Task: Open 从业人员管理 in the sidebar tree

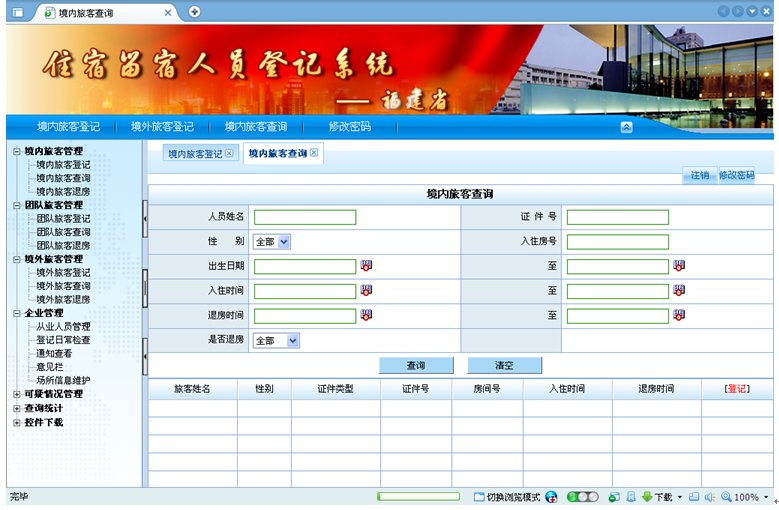Action: pyautogui.click(x=63, y=326)
